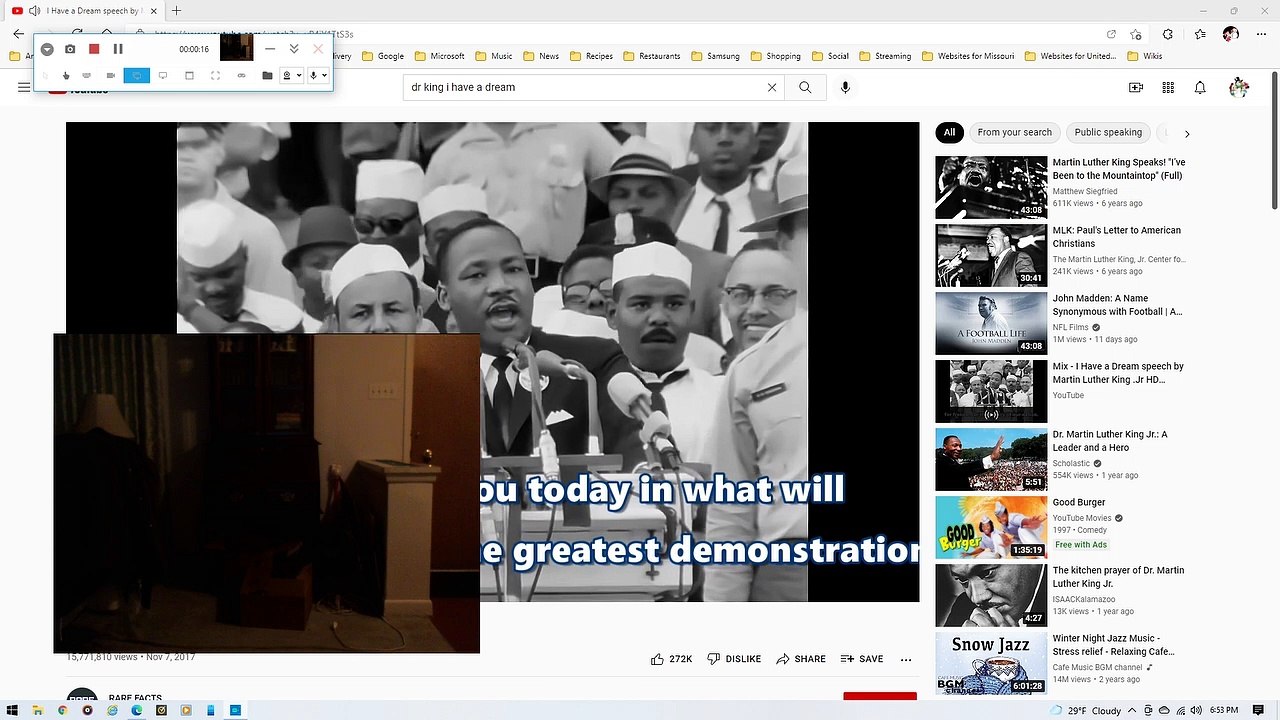The width and height of the screenshot is (1280, 720).
Task: Go back in browser history
Action: 18,34
